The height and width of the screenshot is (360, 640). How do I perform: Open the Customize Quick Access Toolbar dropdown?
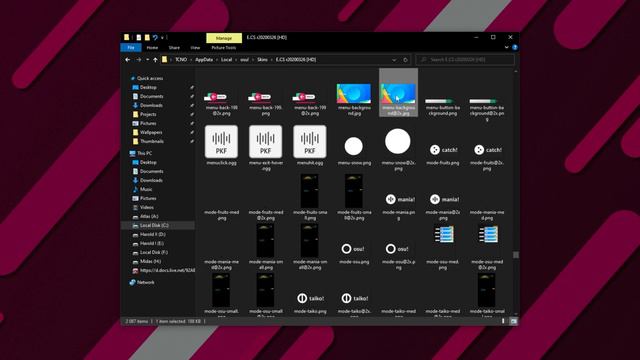click(x=162, y=38)
